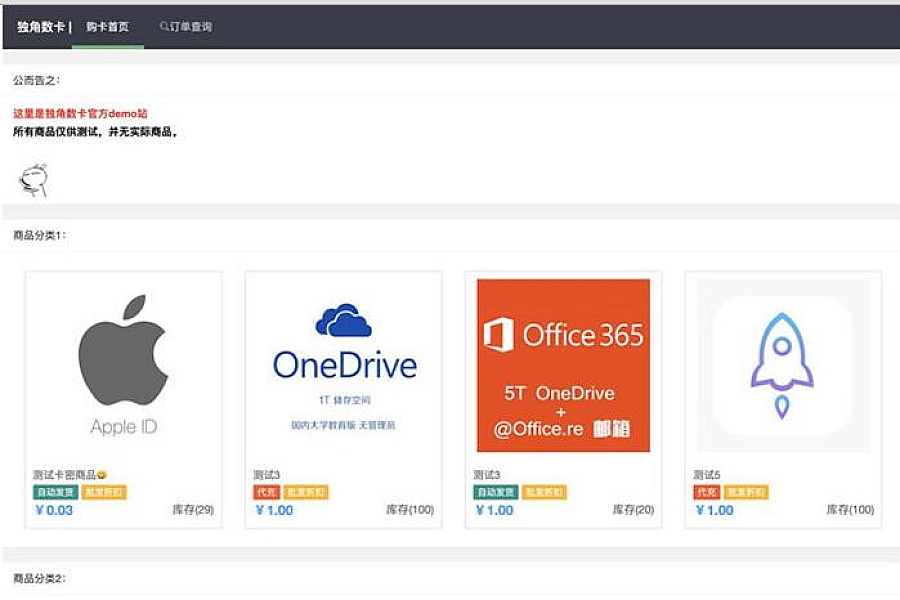Click the 自动发货 badge on the Office 365 card
900x600 pixels.
[x=496, y=492]
